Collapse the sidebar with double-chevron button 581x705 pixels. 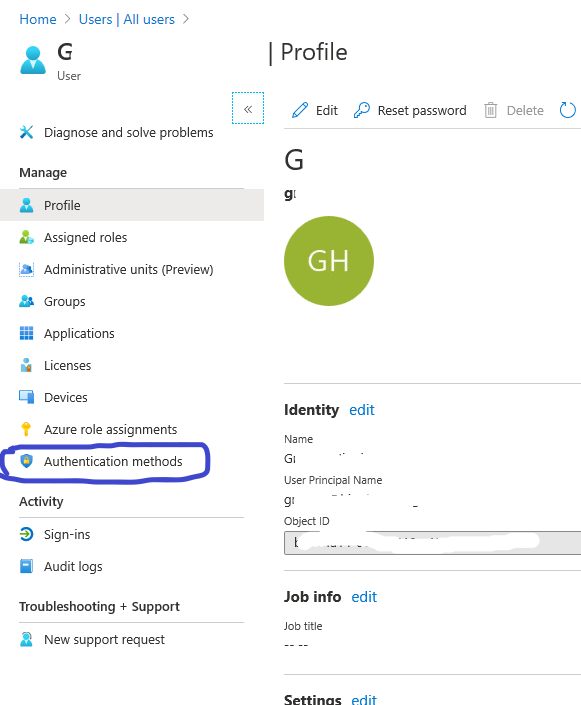pos(248,108)
